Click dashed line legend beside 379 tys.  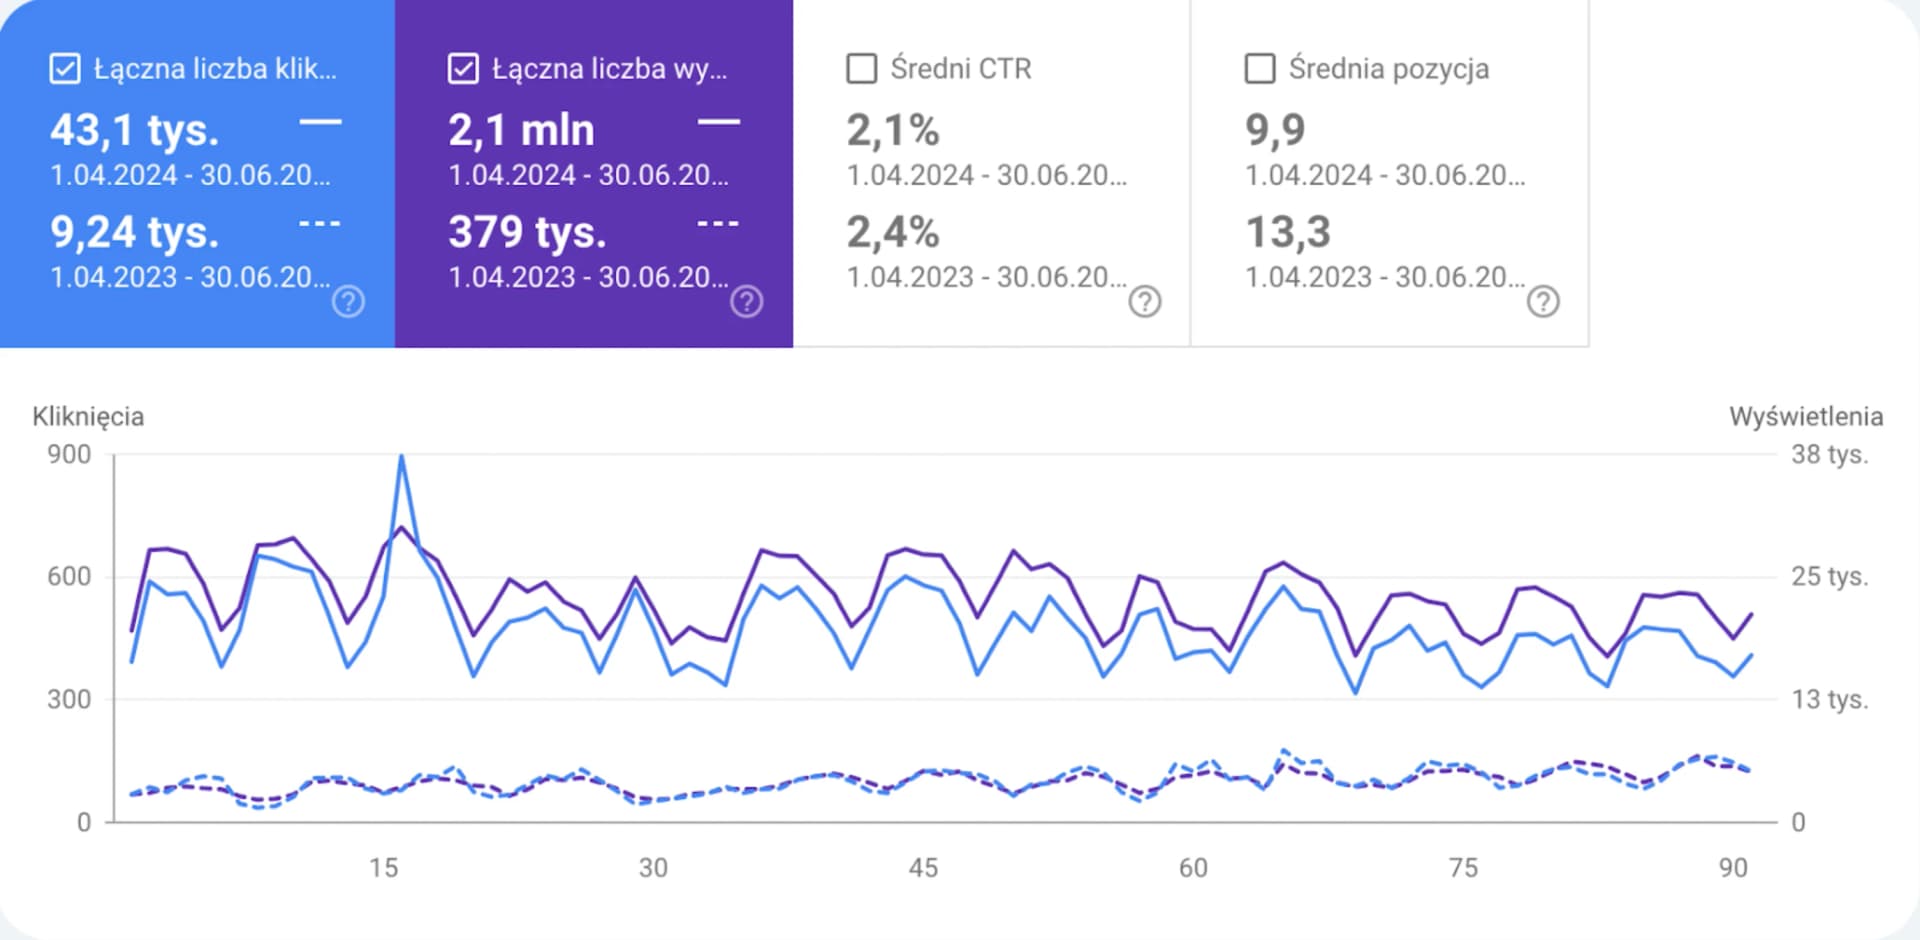click(x=718, y=224)
